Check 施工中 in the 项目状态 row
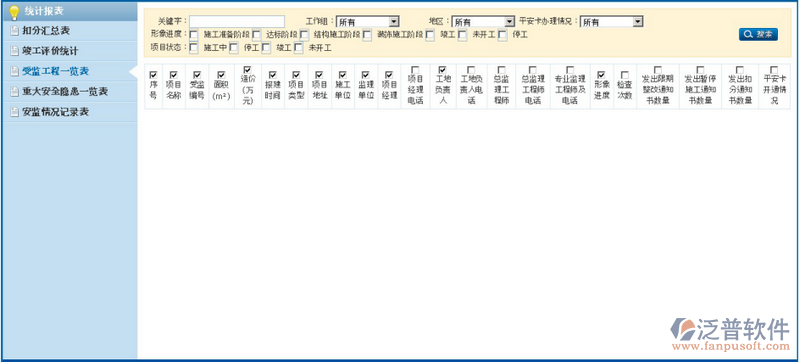The width and height of the screenshot is (800, 362). tap(194, 48)
